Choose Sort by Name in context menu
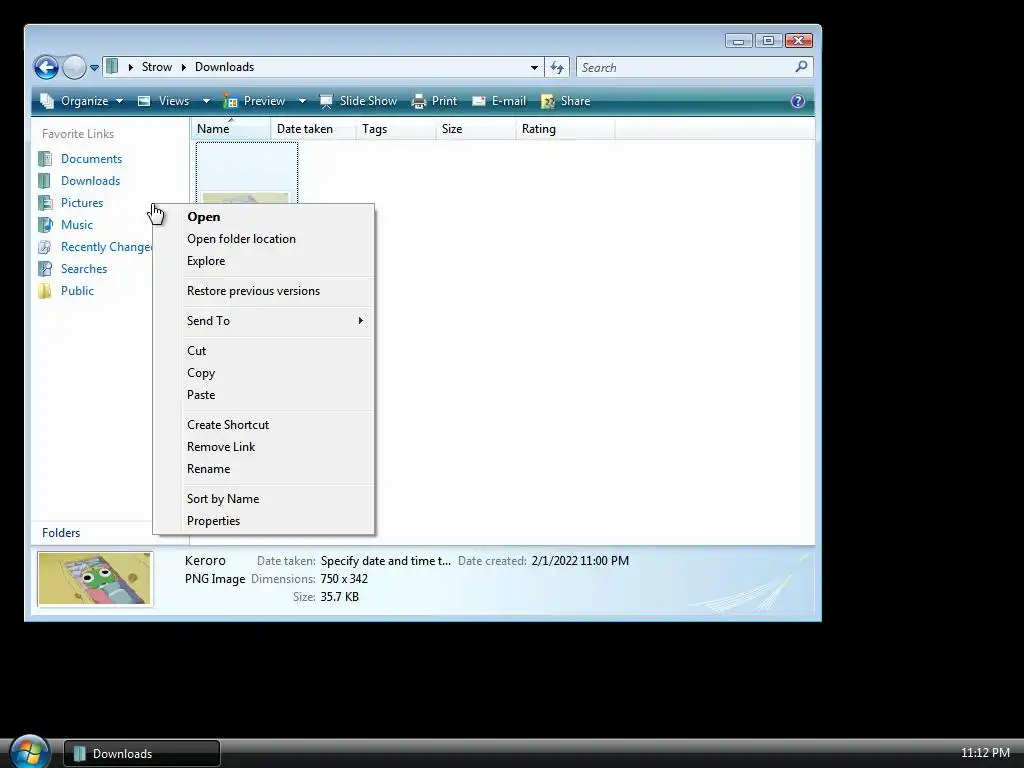This screenshot has width=1024, height=768. point(264,499)
